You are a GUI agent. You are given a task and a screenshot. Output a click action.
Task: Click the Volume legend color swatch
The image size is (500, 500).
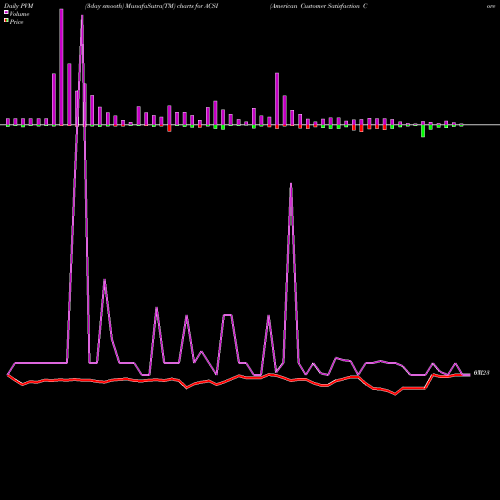click(6, 12)
